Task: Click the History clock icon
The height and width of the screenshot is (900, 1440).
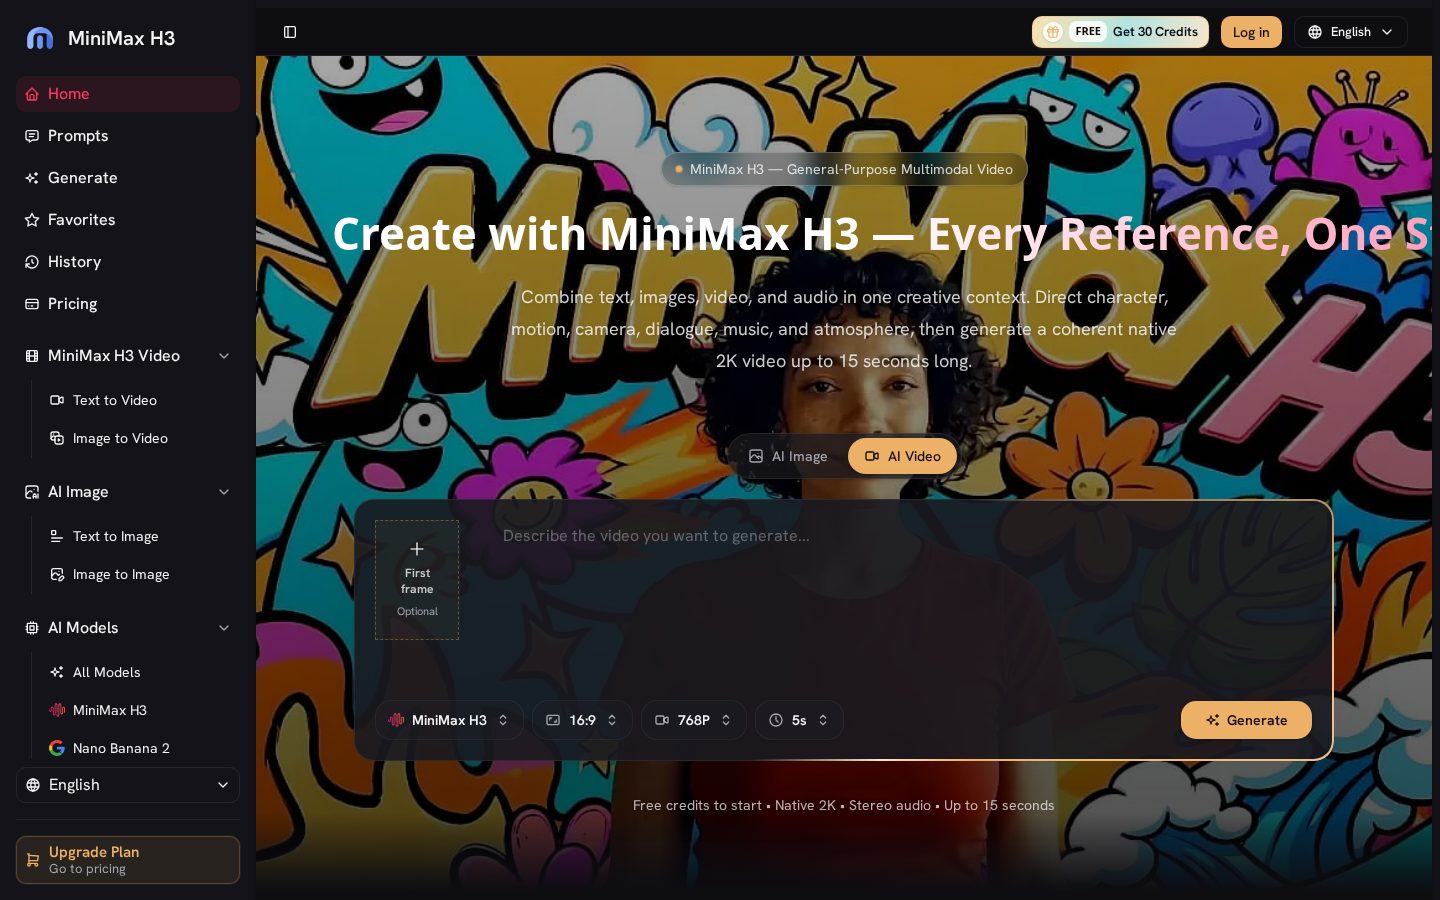Action: 32,262
